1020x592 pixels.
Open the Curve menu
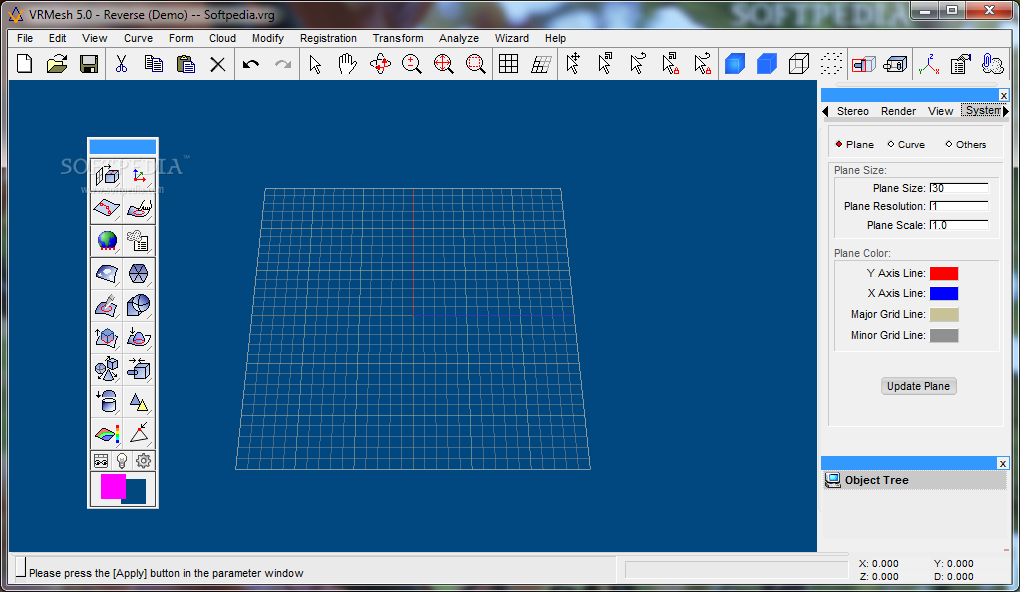[x=139, y=38]
